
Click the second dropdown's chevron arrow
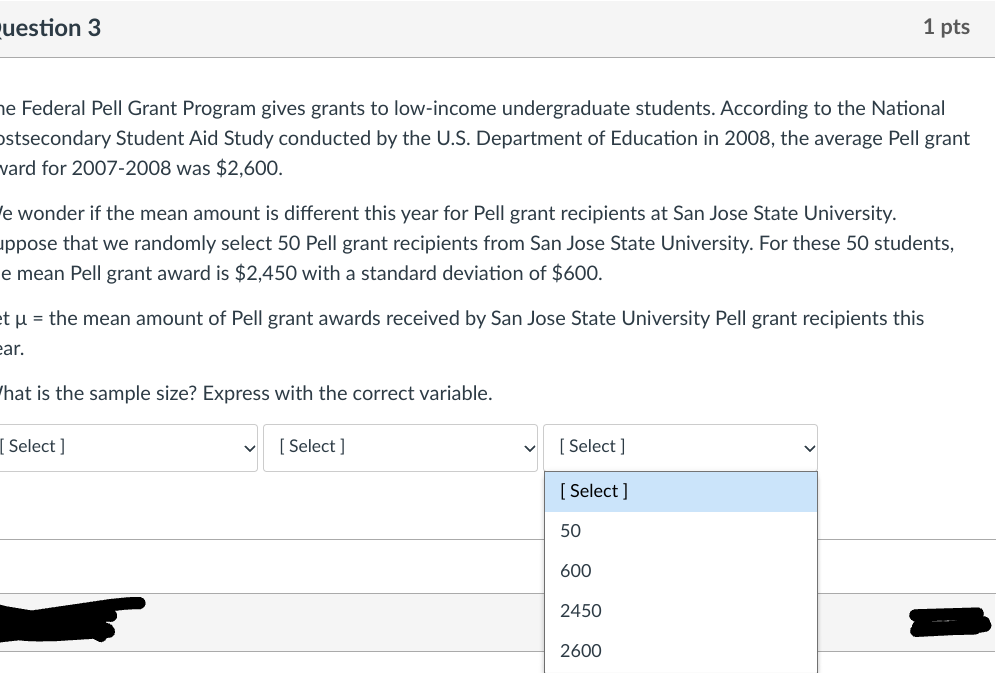(x=531, y=449)
